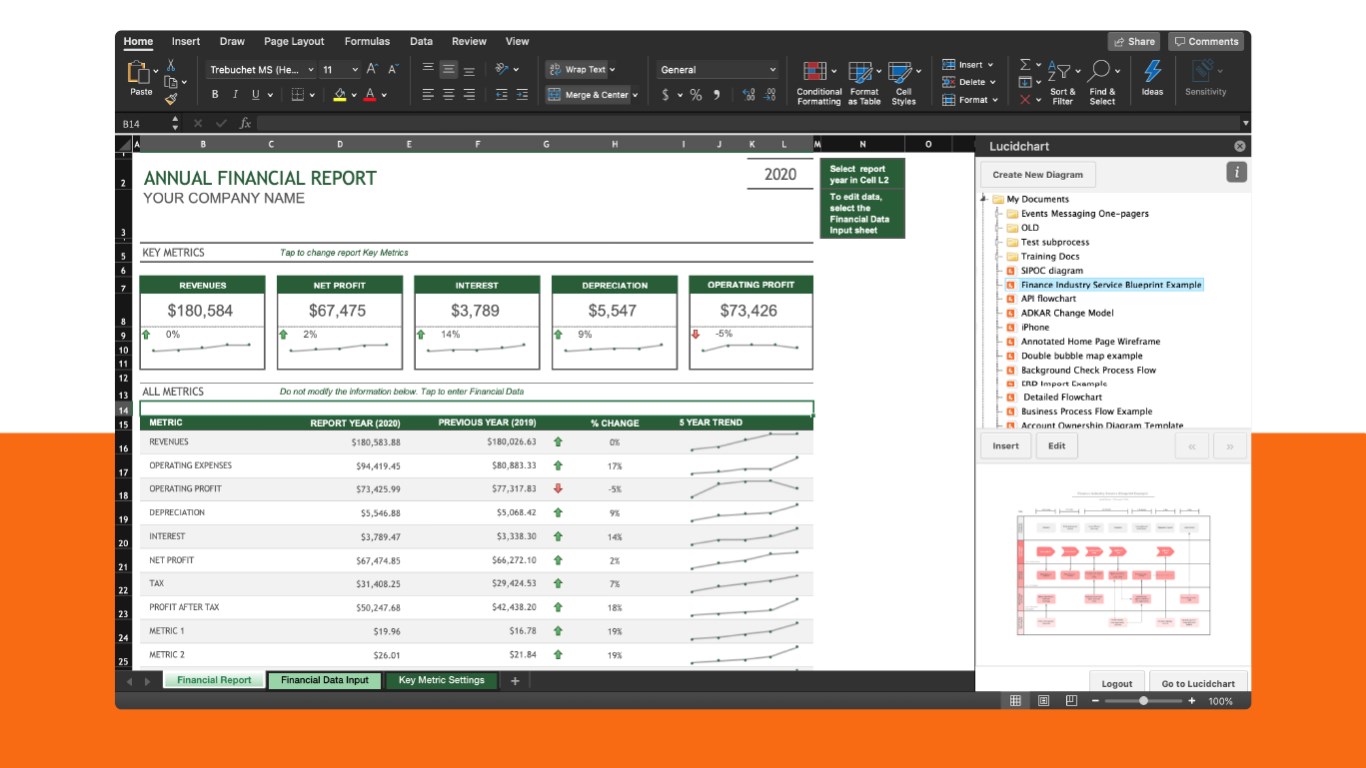Decrease the indent
Screen dimensions: 1366x768
[500, 94]
